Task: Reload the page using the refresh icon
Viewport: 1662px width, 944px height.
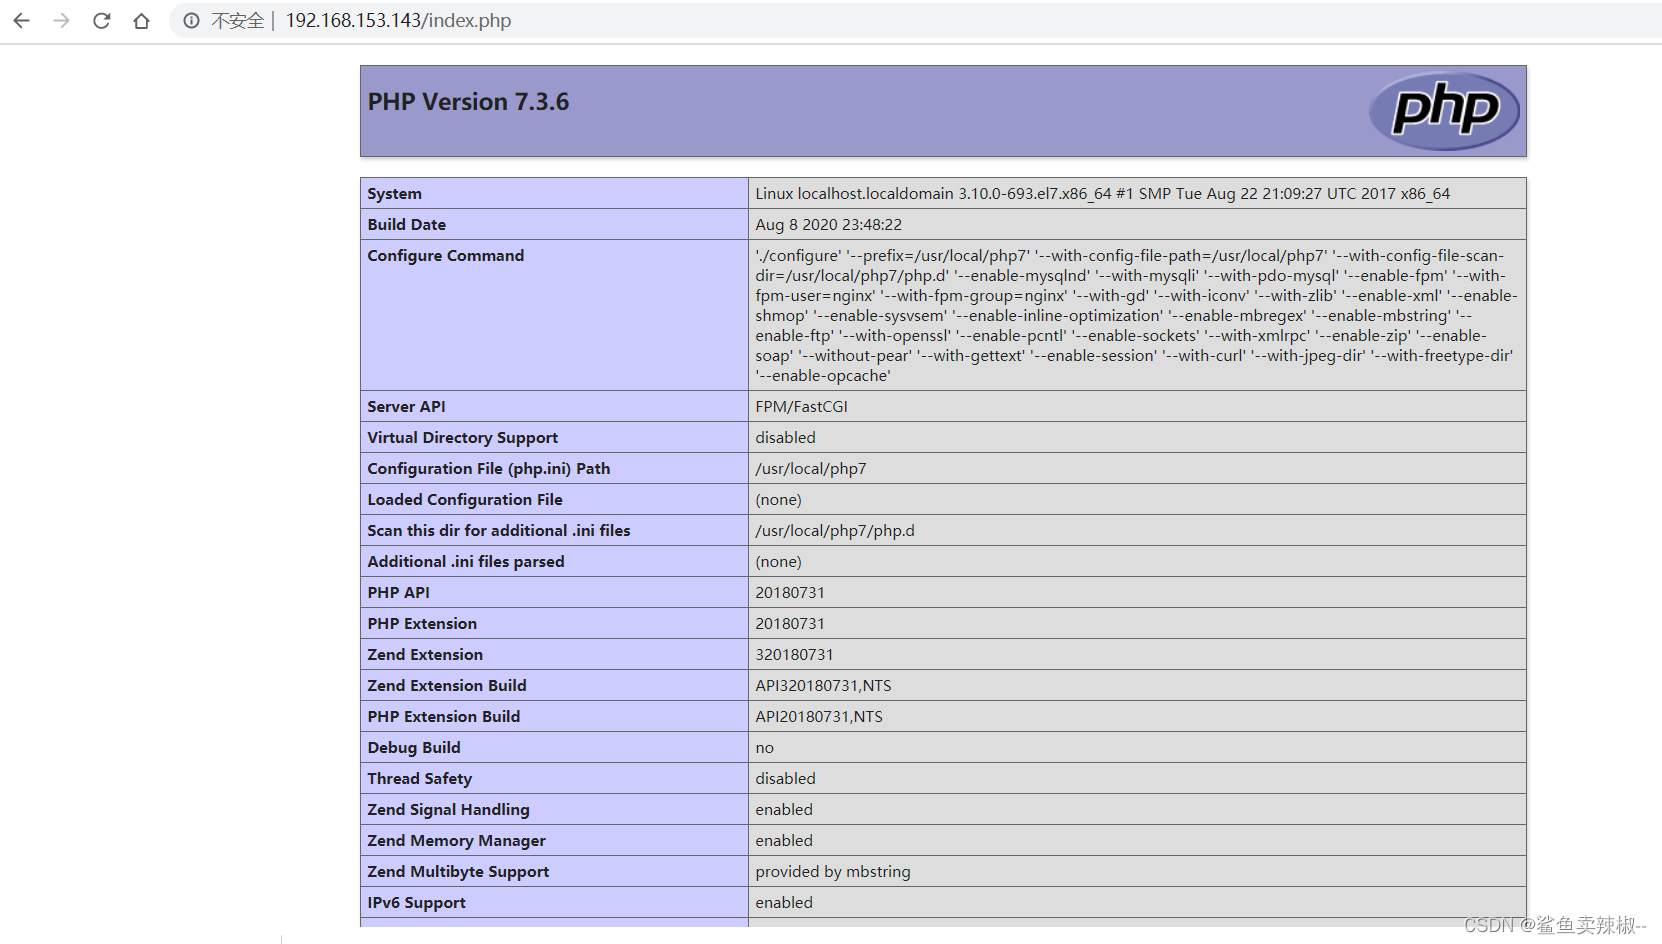Action: 101,20
